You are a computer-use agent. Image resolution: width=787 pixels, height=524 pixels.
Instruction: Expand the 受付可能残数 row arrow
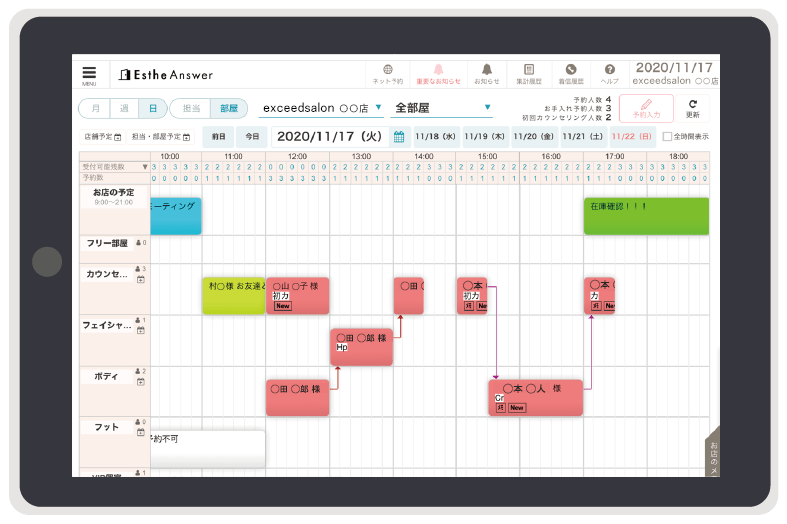pos(144,167)
